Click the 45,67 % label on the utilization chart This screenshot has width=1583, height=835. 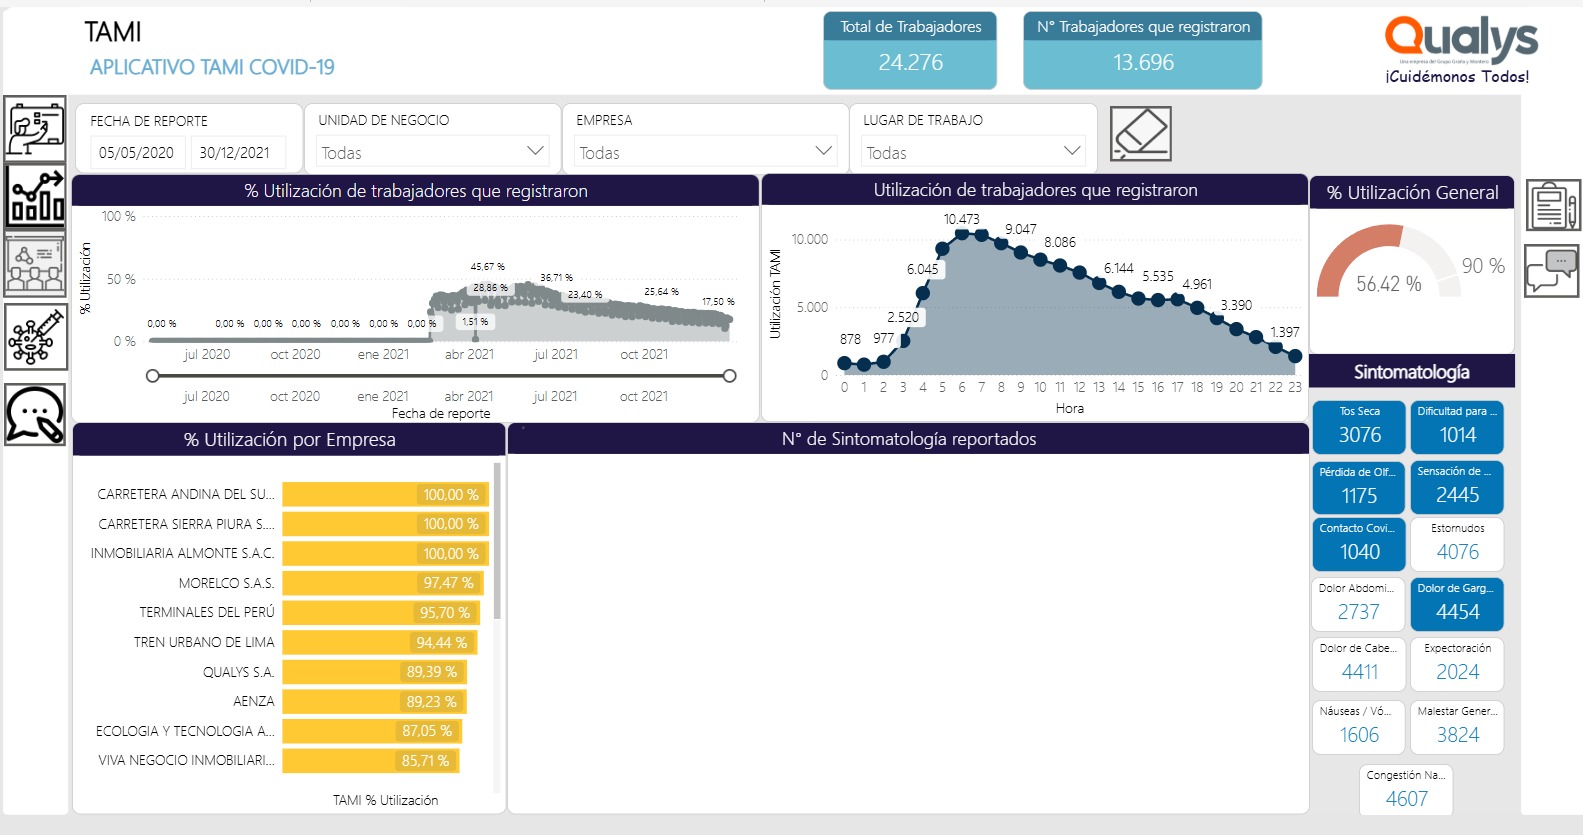(x=487, y=267)
